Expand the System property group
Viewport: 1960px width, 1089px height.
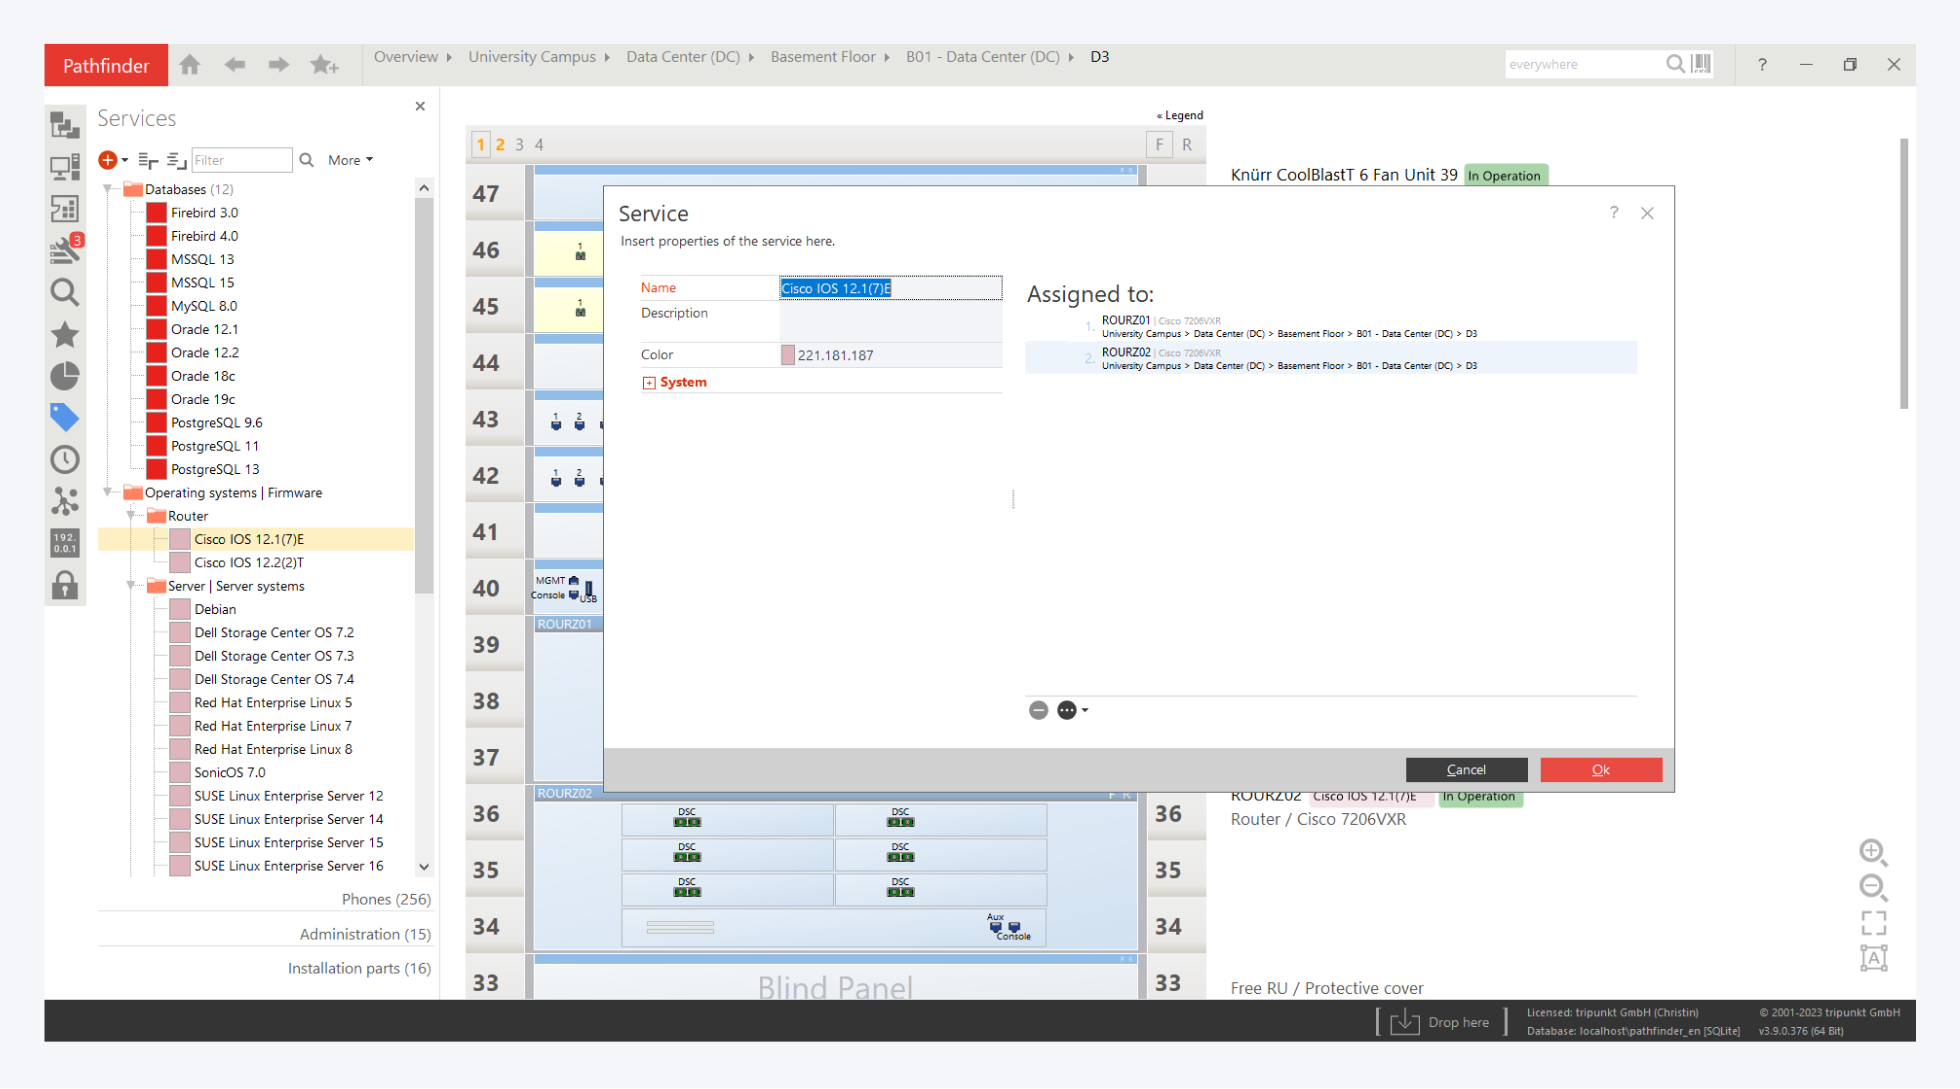pos(649,383)
